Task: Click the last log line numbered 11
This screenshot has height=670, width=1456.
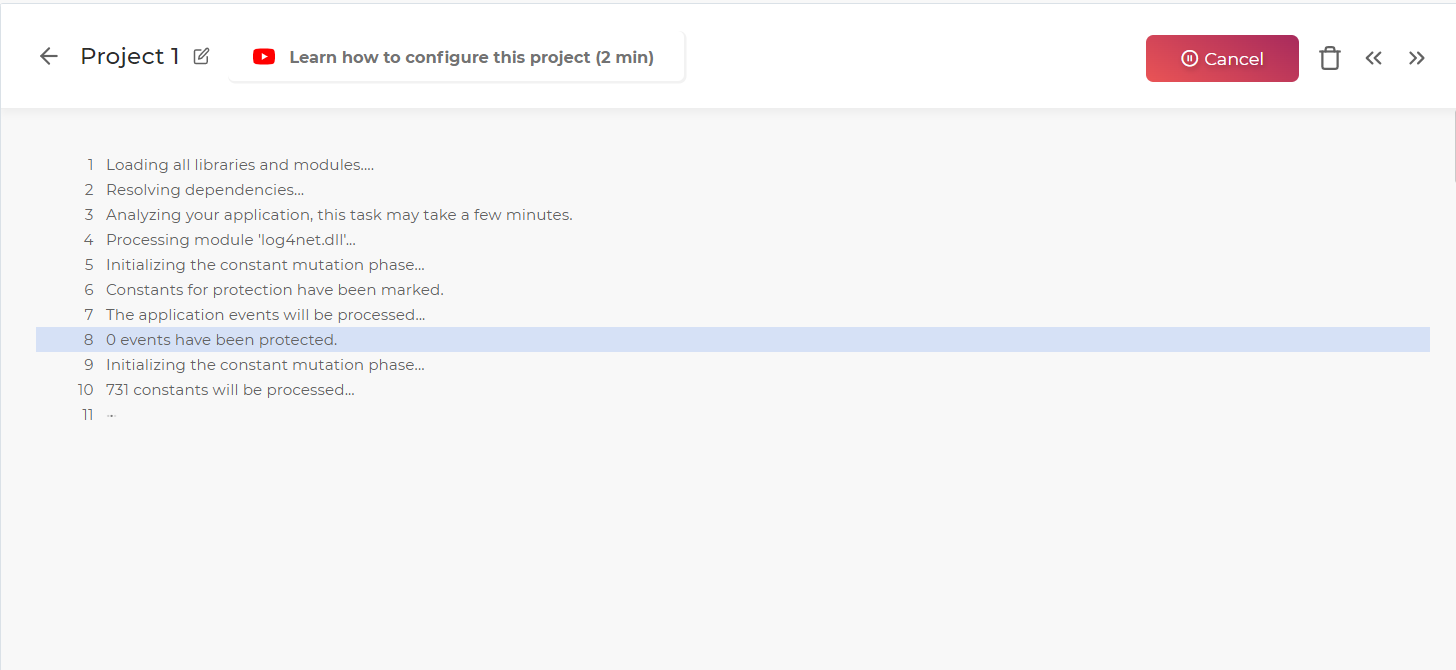Action: point(111,415)
